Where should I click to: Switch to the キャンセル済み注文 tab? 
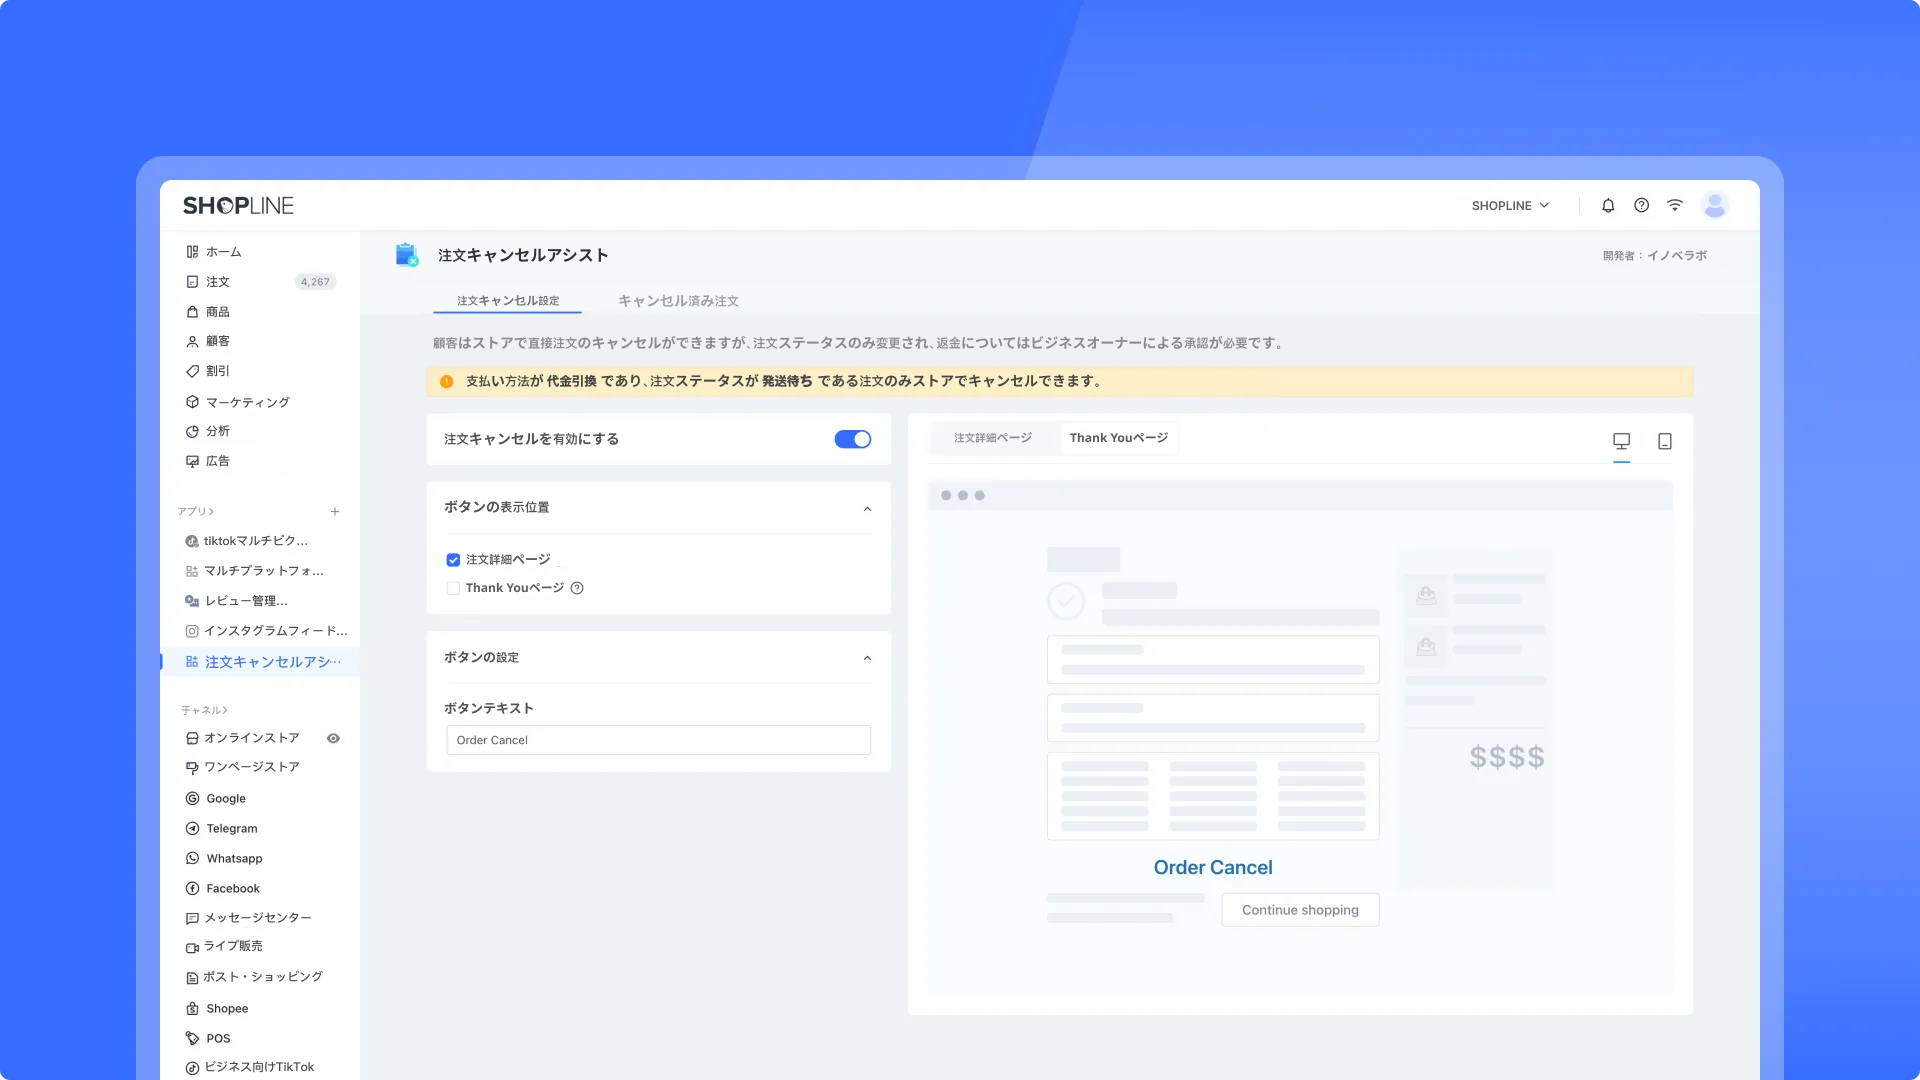click(x=678, y=301)
